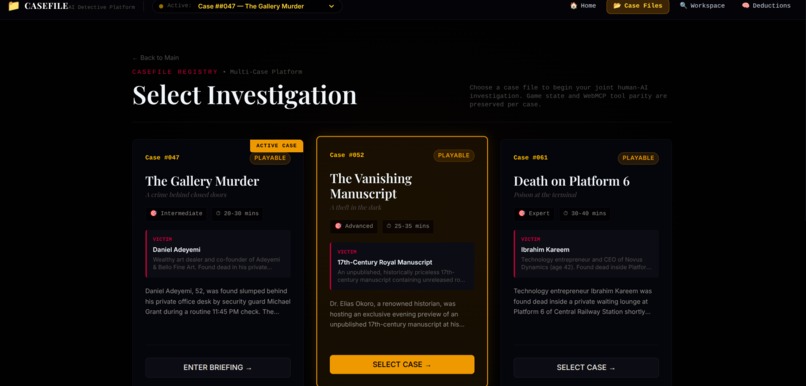The height and width of the screenshot is (386, 806).
Task: Click PLAYABLE badge on Case #047
Action: pos(270,158)
